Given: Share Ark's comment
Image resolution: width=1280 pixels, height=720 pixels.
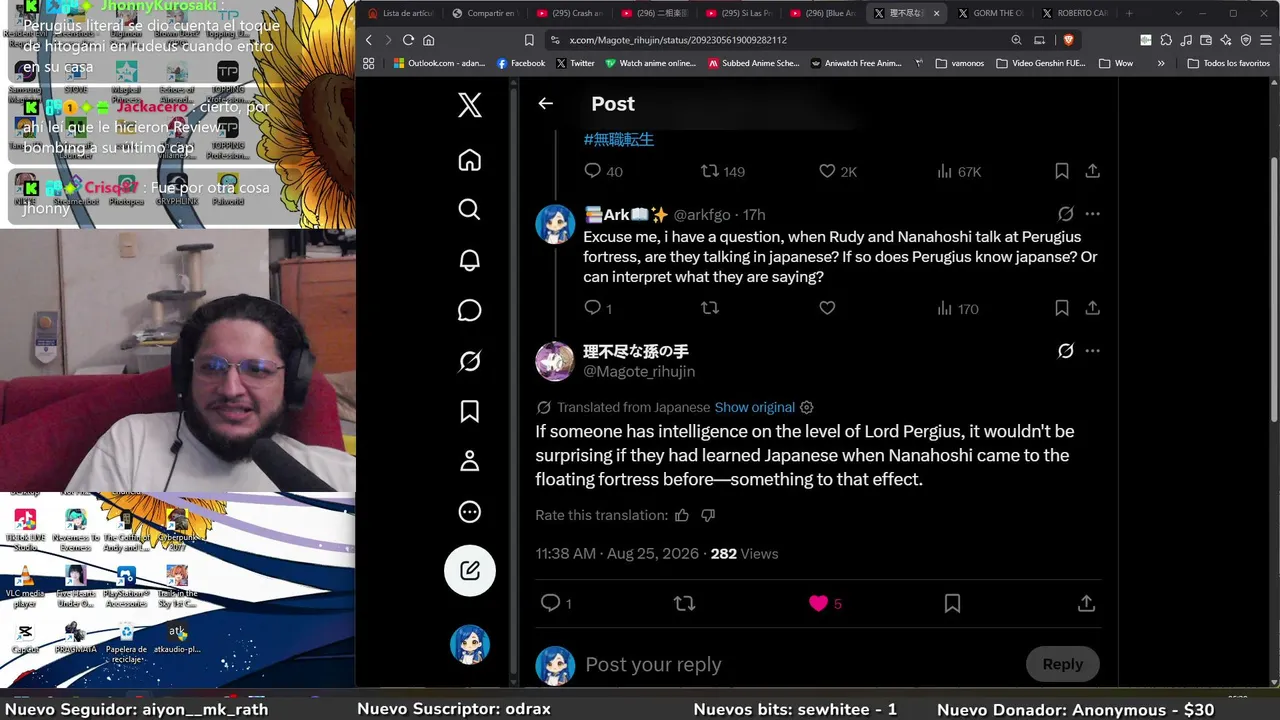Looking at the screenshot, I should coord(1093,308).
